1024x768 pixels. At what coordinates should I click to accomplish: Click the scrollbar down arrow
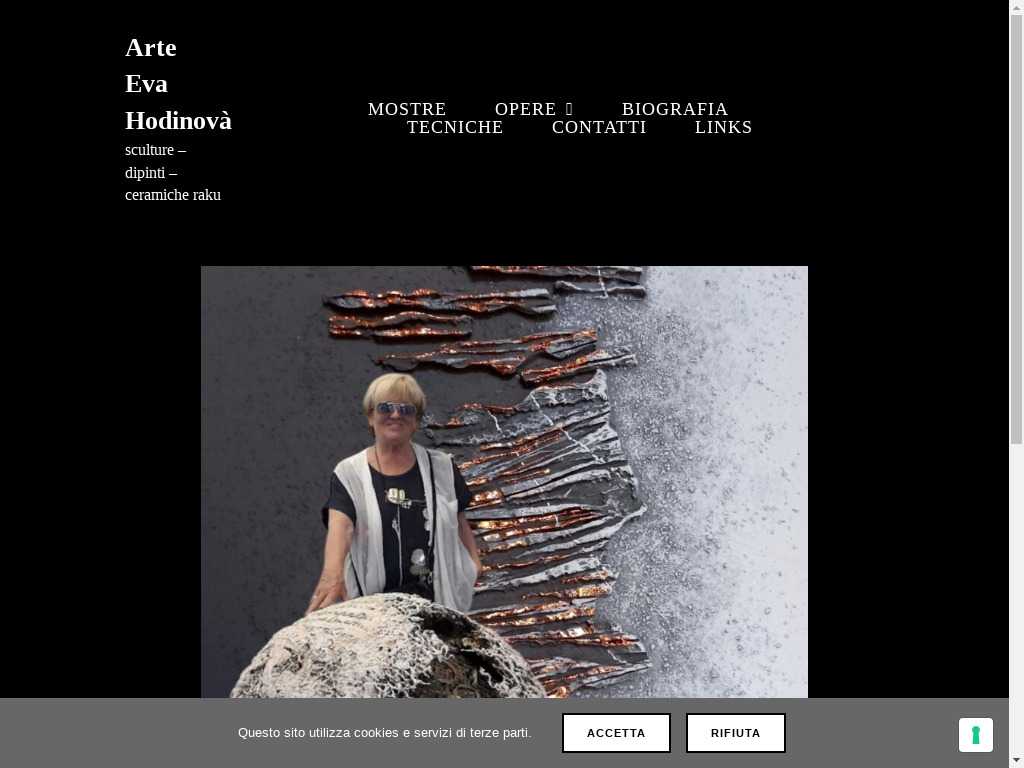click(x=1016, y=761)
